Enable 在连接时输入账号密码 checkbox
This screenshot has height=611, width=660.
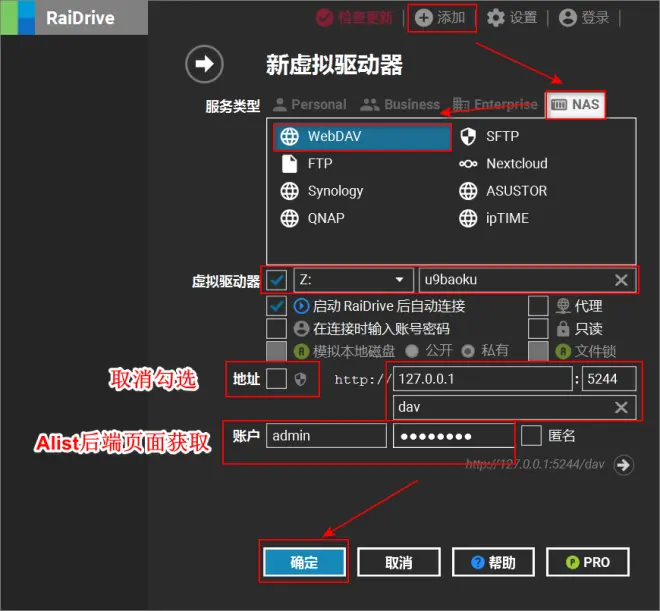click(x=277, y=329)
